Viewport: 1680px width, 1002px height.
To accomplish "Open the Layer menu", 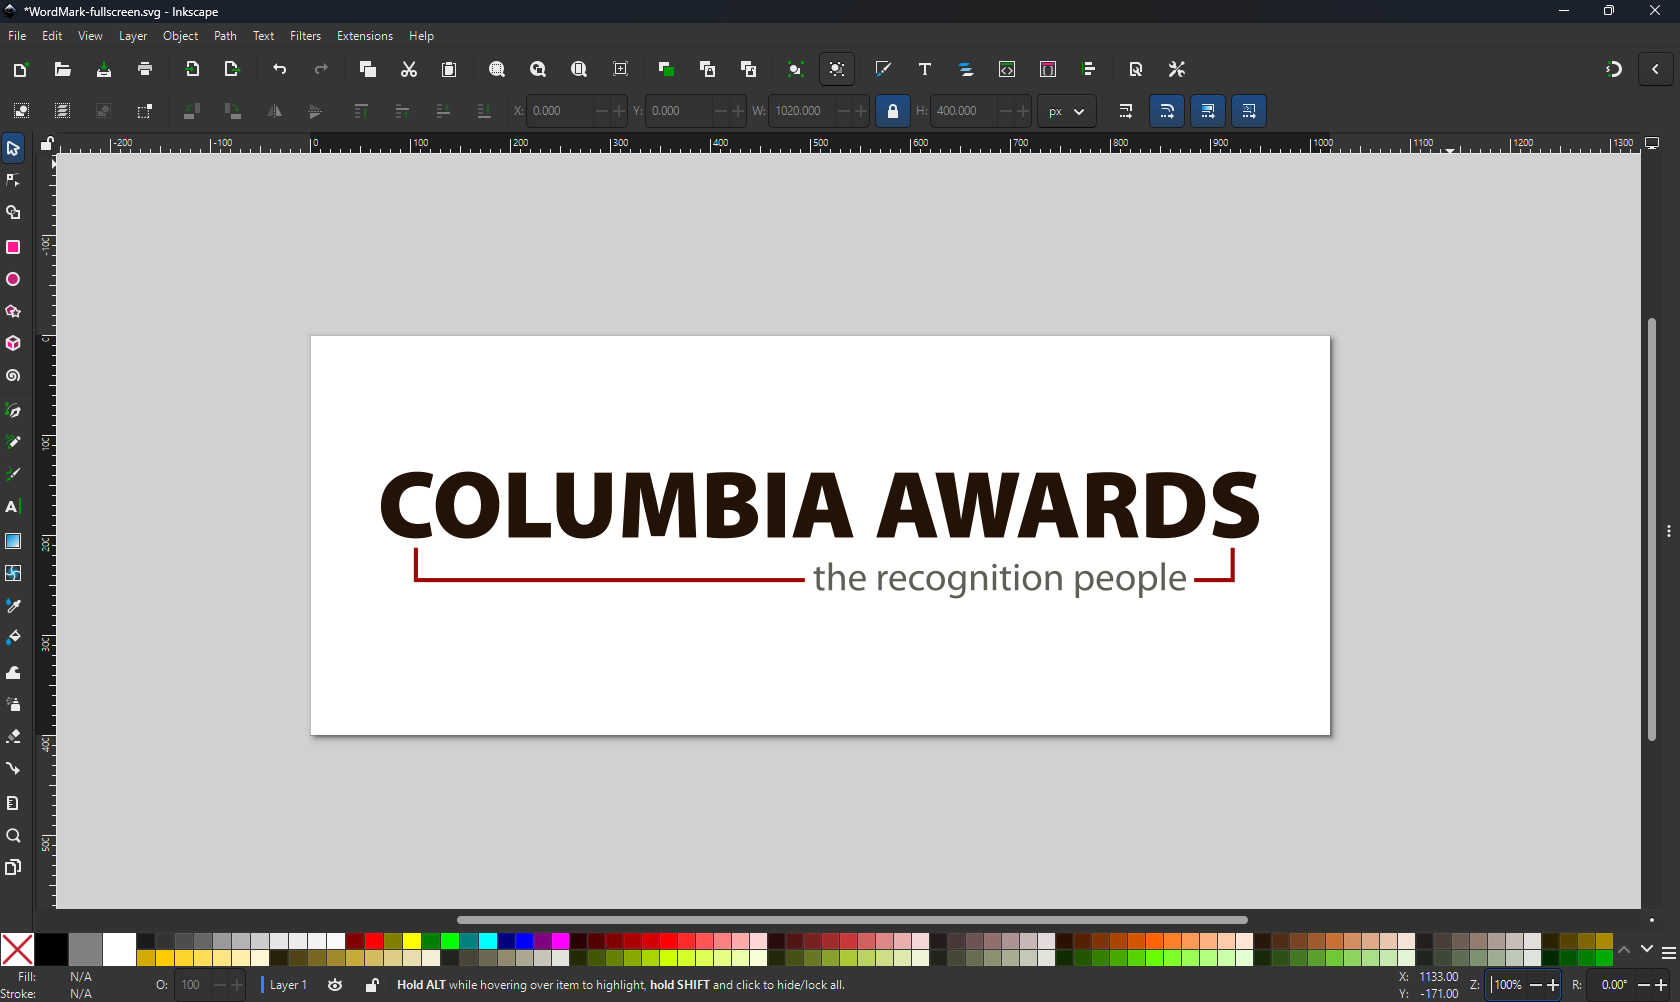I will click(133, 36).
